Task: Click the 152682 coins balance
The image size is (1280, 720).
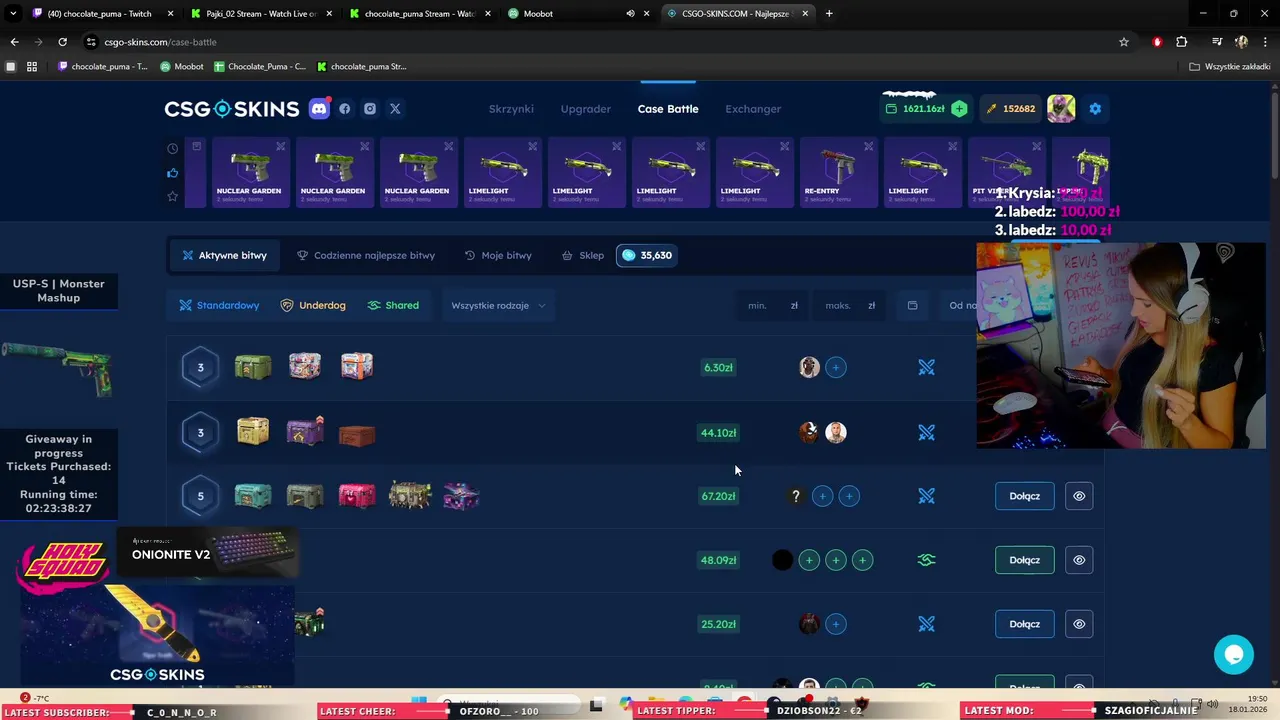Action: (x=1010, y=108)
